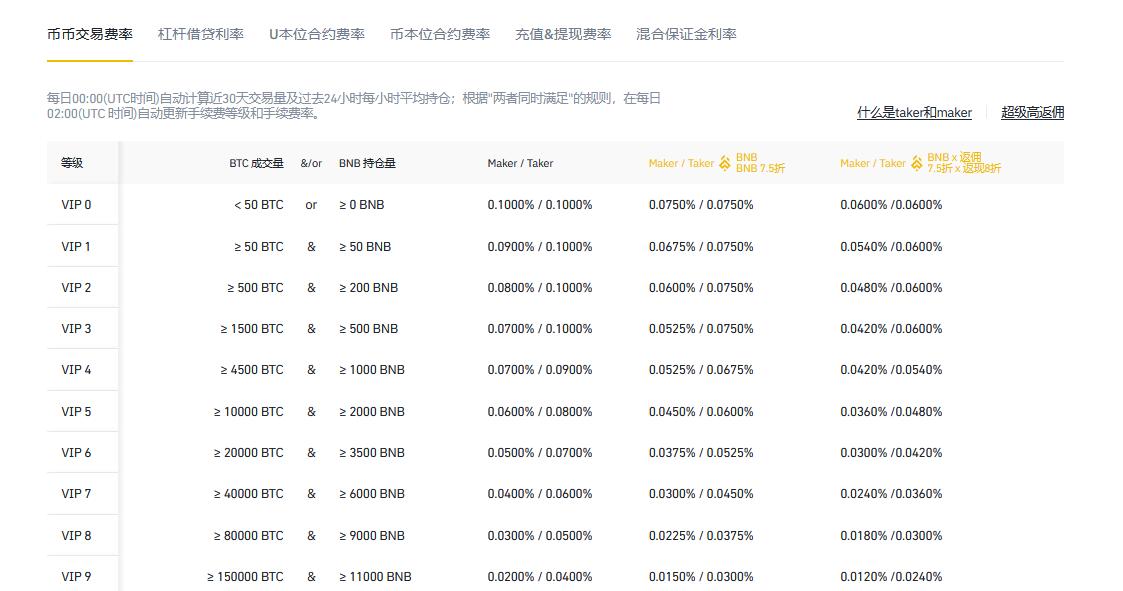Screen dimensions: 1123x591
Task: Click the ≥ 150000 BTC volume cell
Action: (246, 577)
